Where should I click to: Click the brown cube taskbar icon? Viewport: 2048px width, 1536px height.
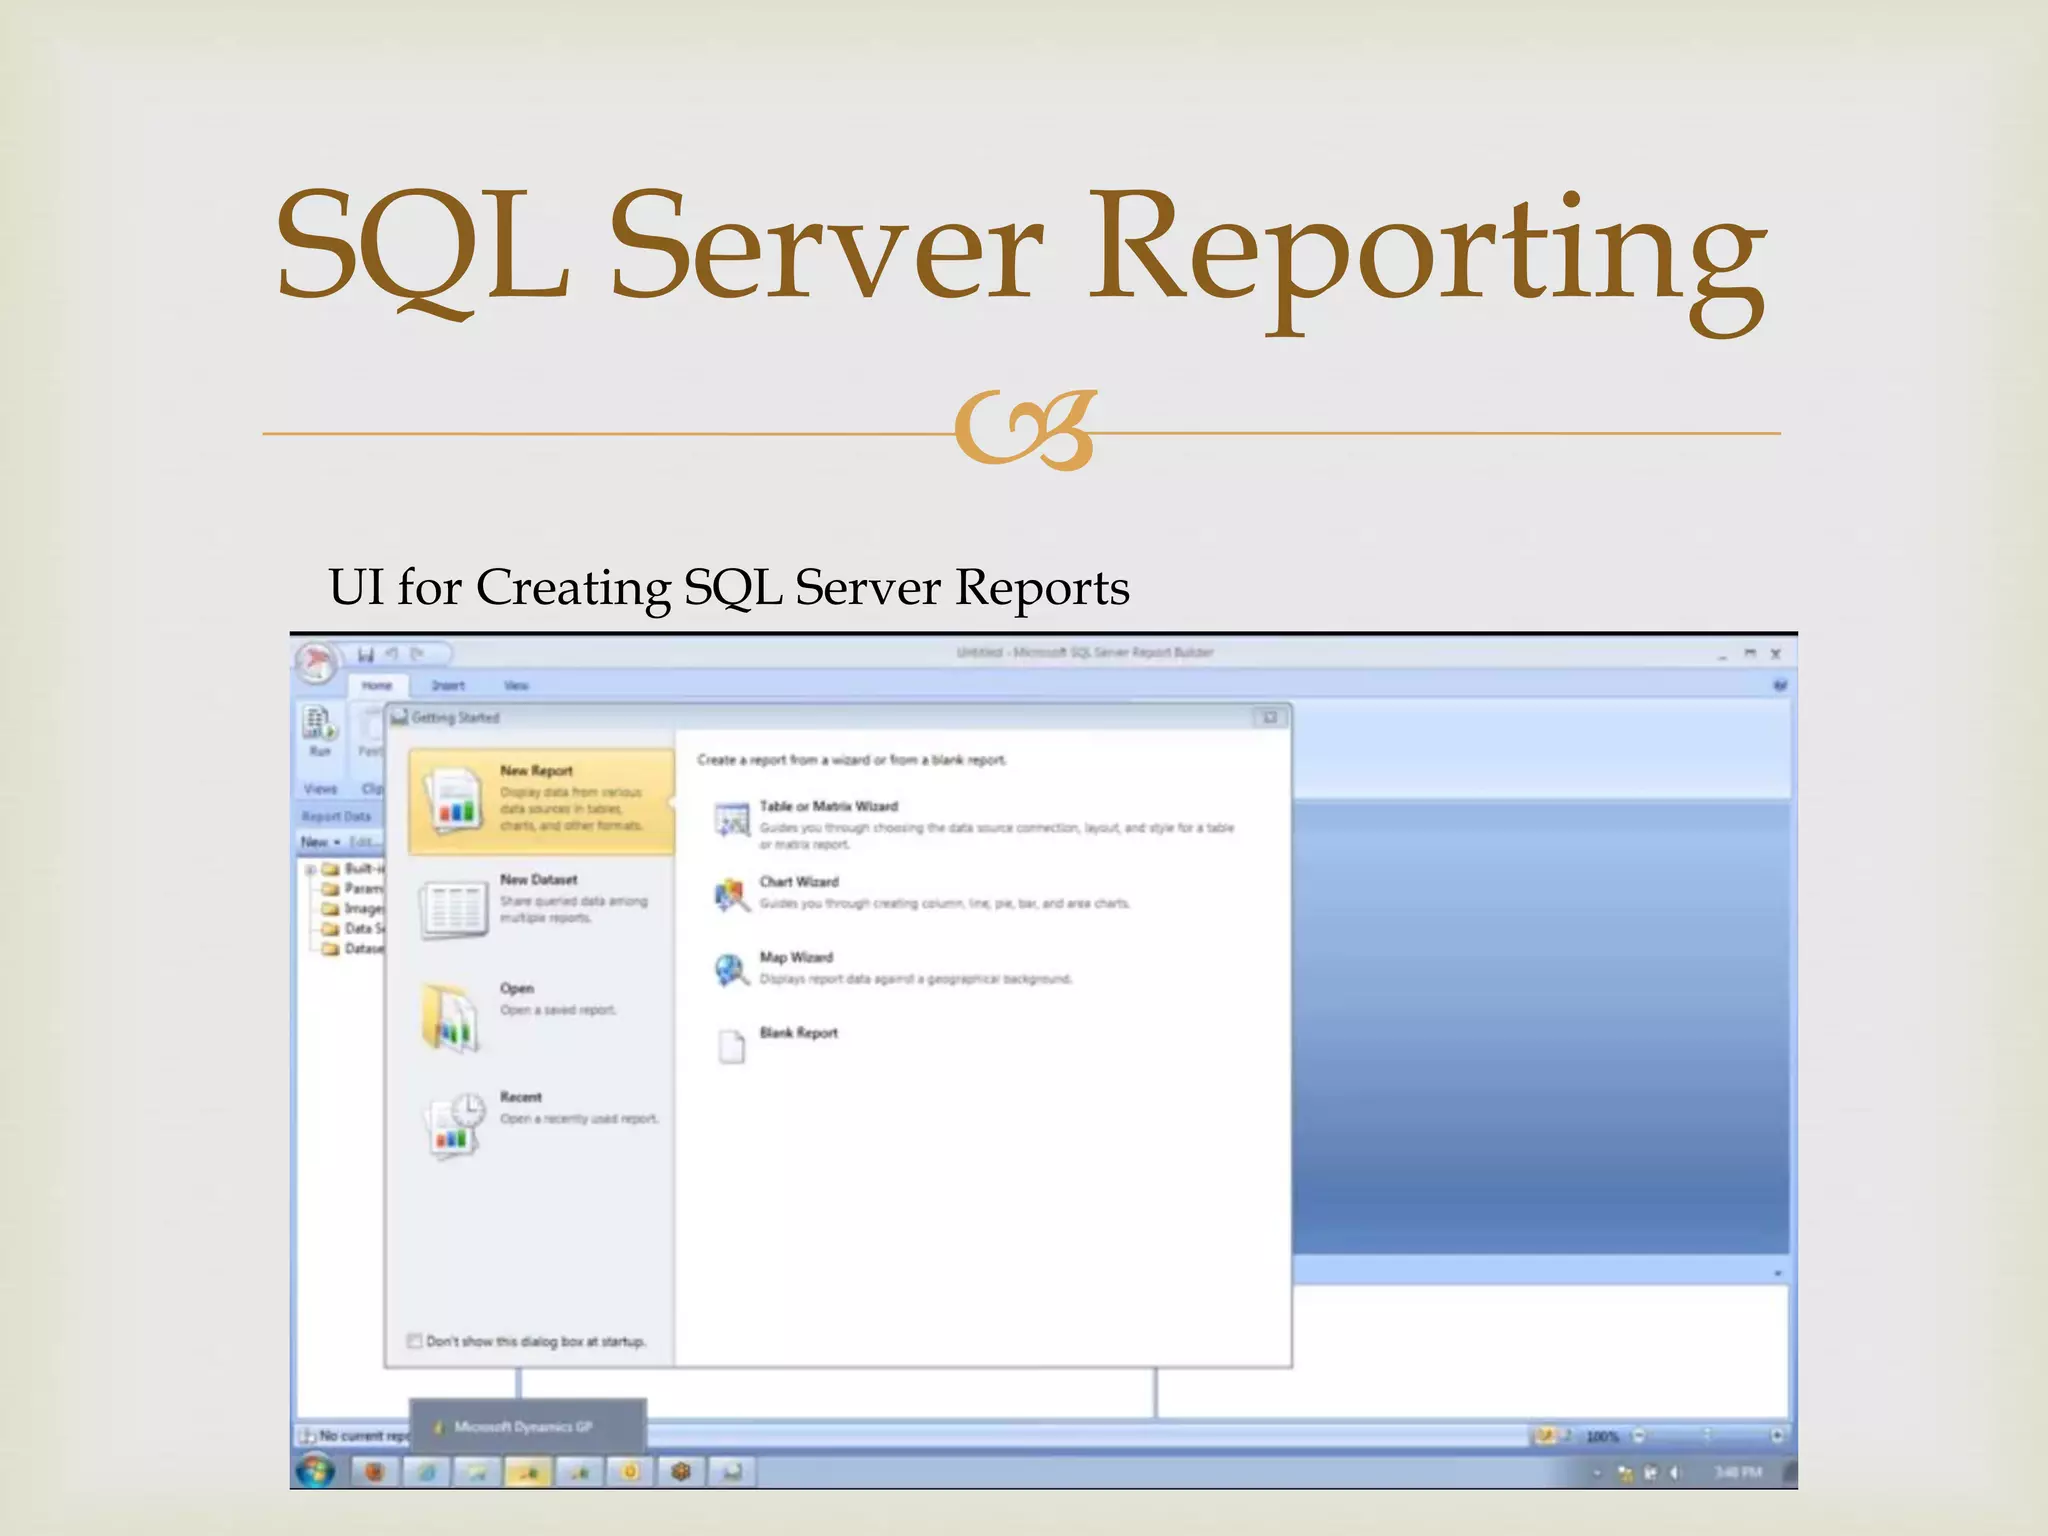point(681,1471)
